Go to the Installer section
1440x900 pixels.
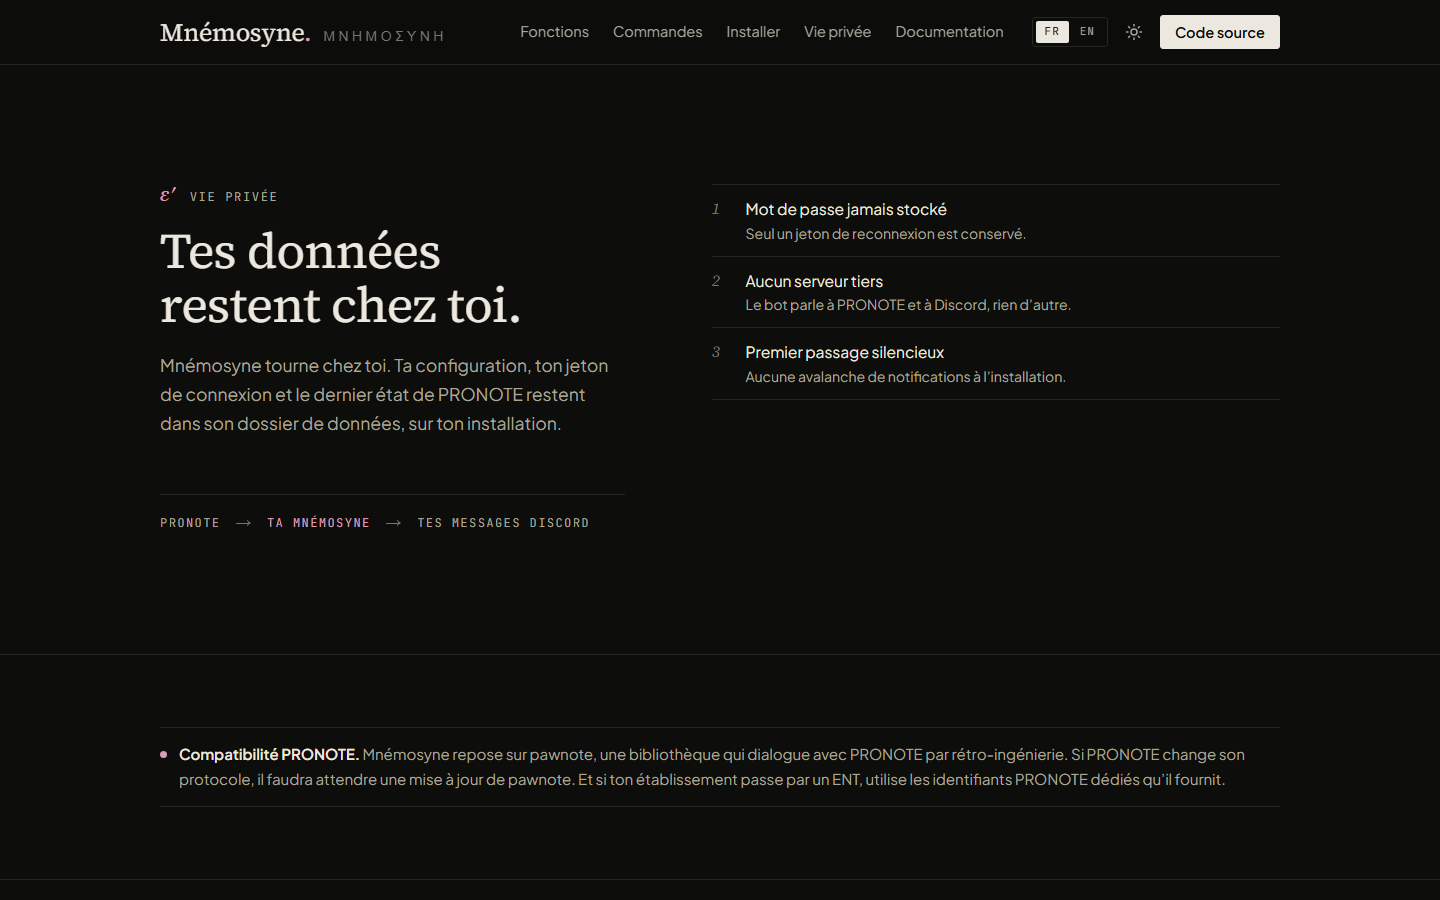point(753,32)
